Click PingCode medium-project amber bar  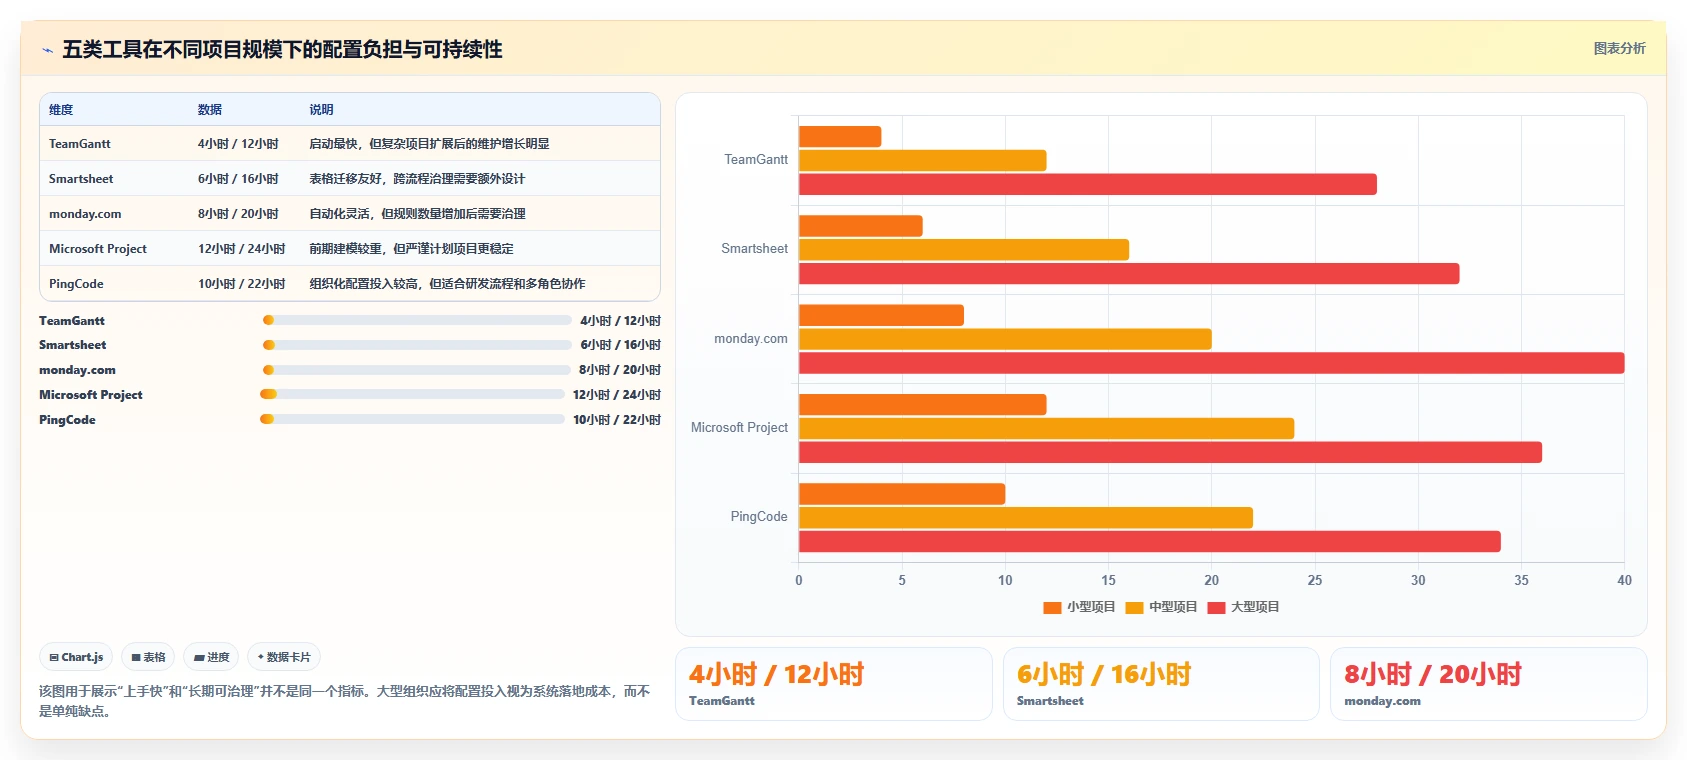(1026, 518)
